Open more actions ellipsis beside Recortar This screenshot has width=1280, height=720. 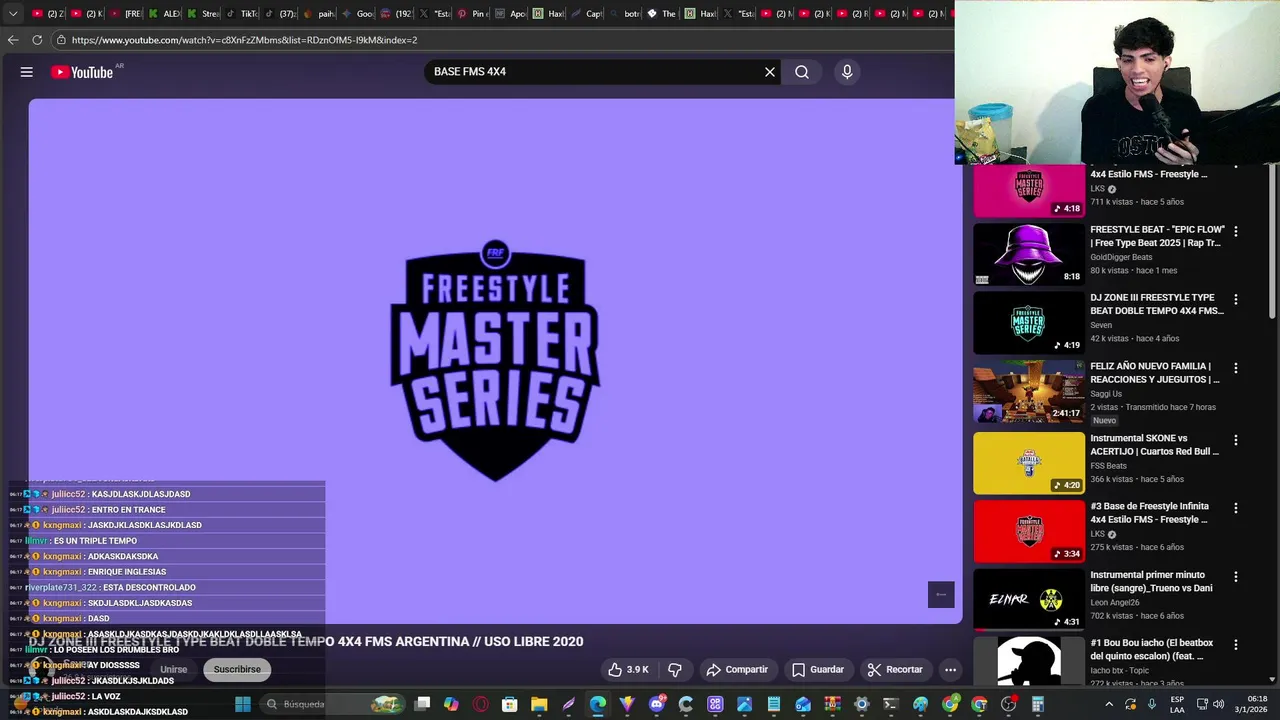pyautogui.click(x=950, y=670)
